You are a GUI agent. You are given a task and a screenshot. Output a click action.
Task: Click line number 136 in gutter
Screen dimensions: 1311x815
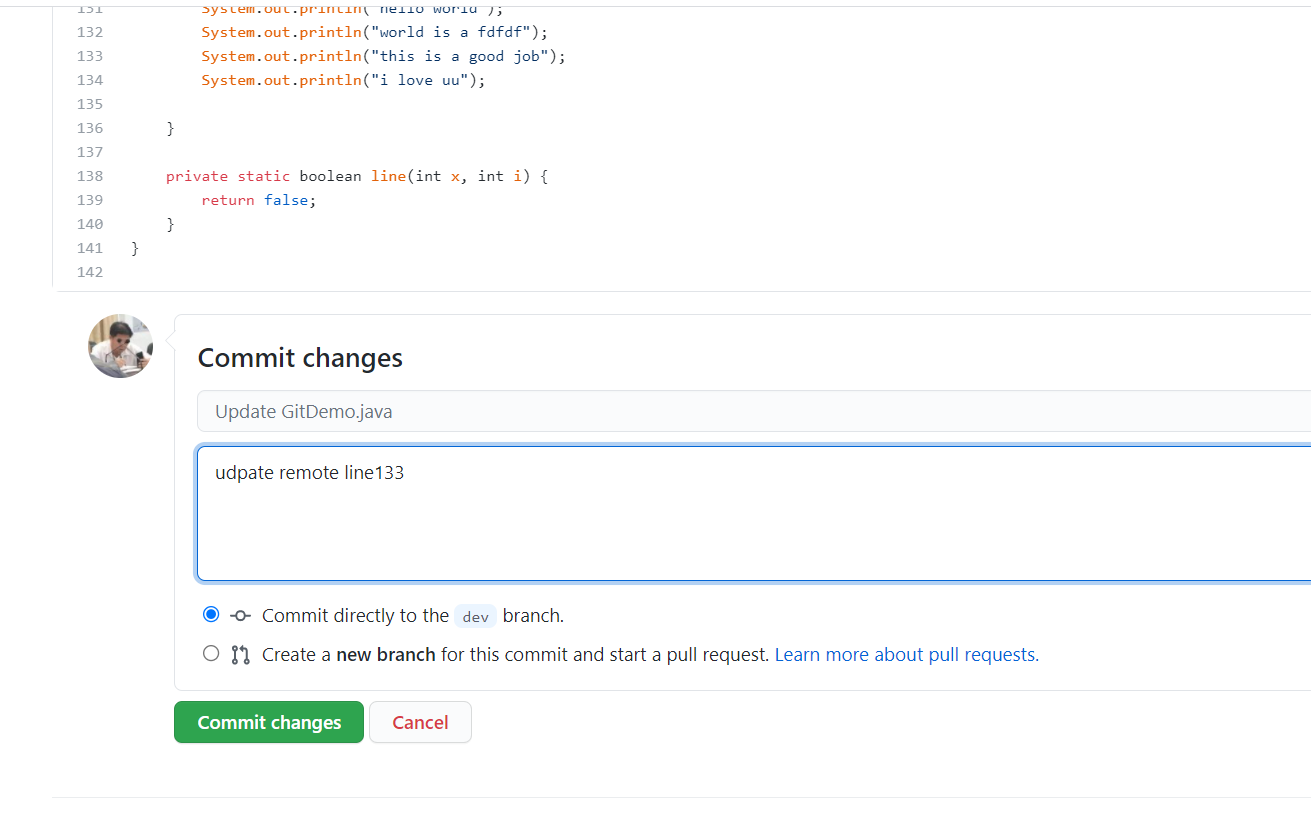pyautogui.click(x=90, y=128)
